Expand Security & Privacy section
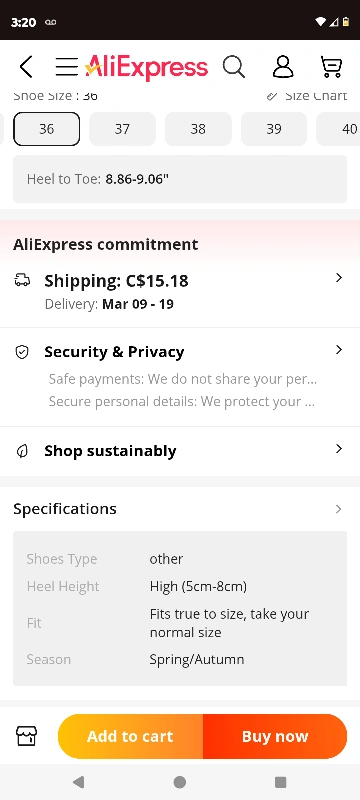Image resolution: width=360 pixels, height=800 pixels. click(x=180, y=377)
